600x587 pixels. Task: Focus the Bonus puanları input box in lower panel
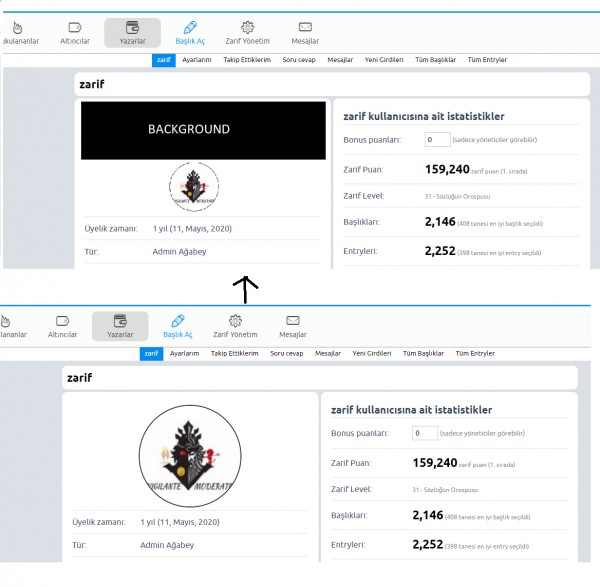point(424,433)
